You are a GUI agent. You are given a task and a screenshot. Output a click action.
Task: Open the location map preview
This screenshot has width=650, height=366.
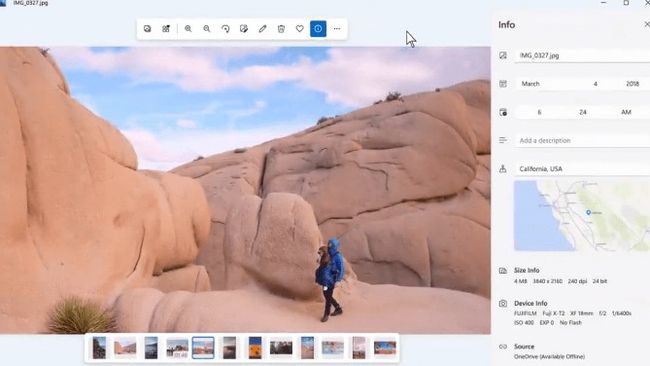[x=582, y=216]
